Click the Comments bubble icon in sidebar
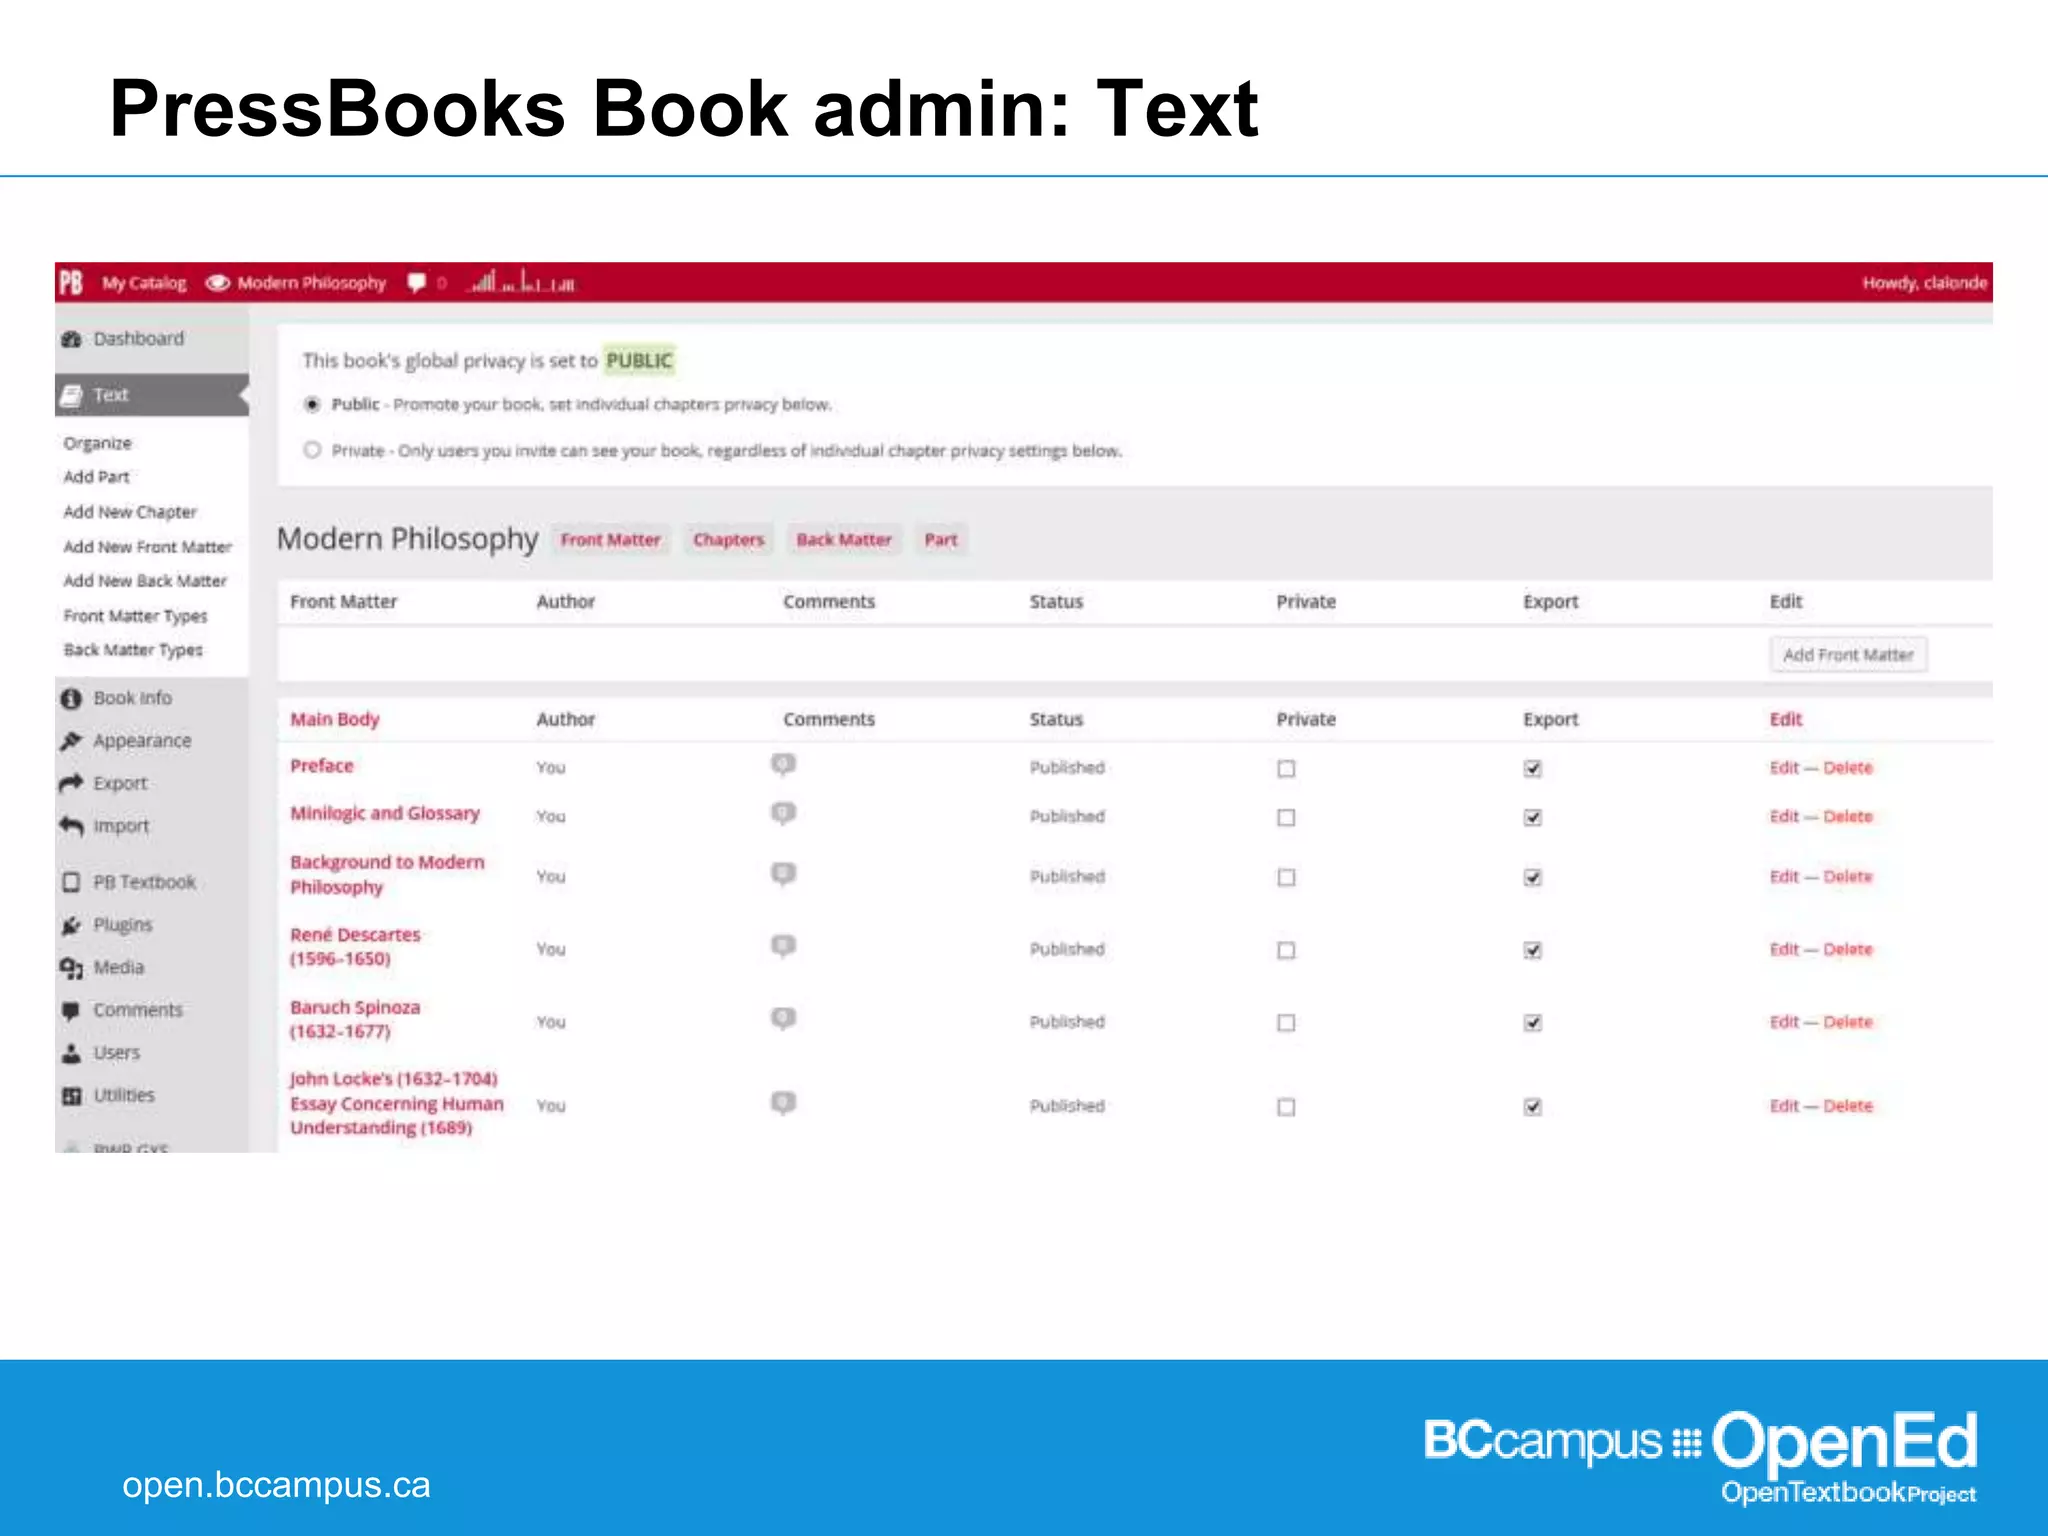This screenshot has height=1536, width=2048. tap(71, 1010)
